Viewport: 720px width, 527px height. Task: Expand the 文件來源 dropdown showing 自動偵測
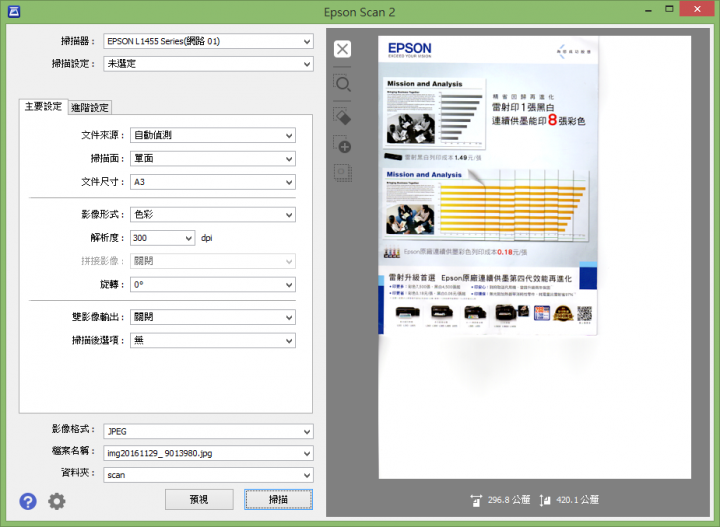(x=213, y=135)
